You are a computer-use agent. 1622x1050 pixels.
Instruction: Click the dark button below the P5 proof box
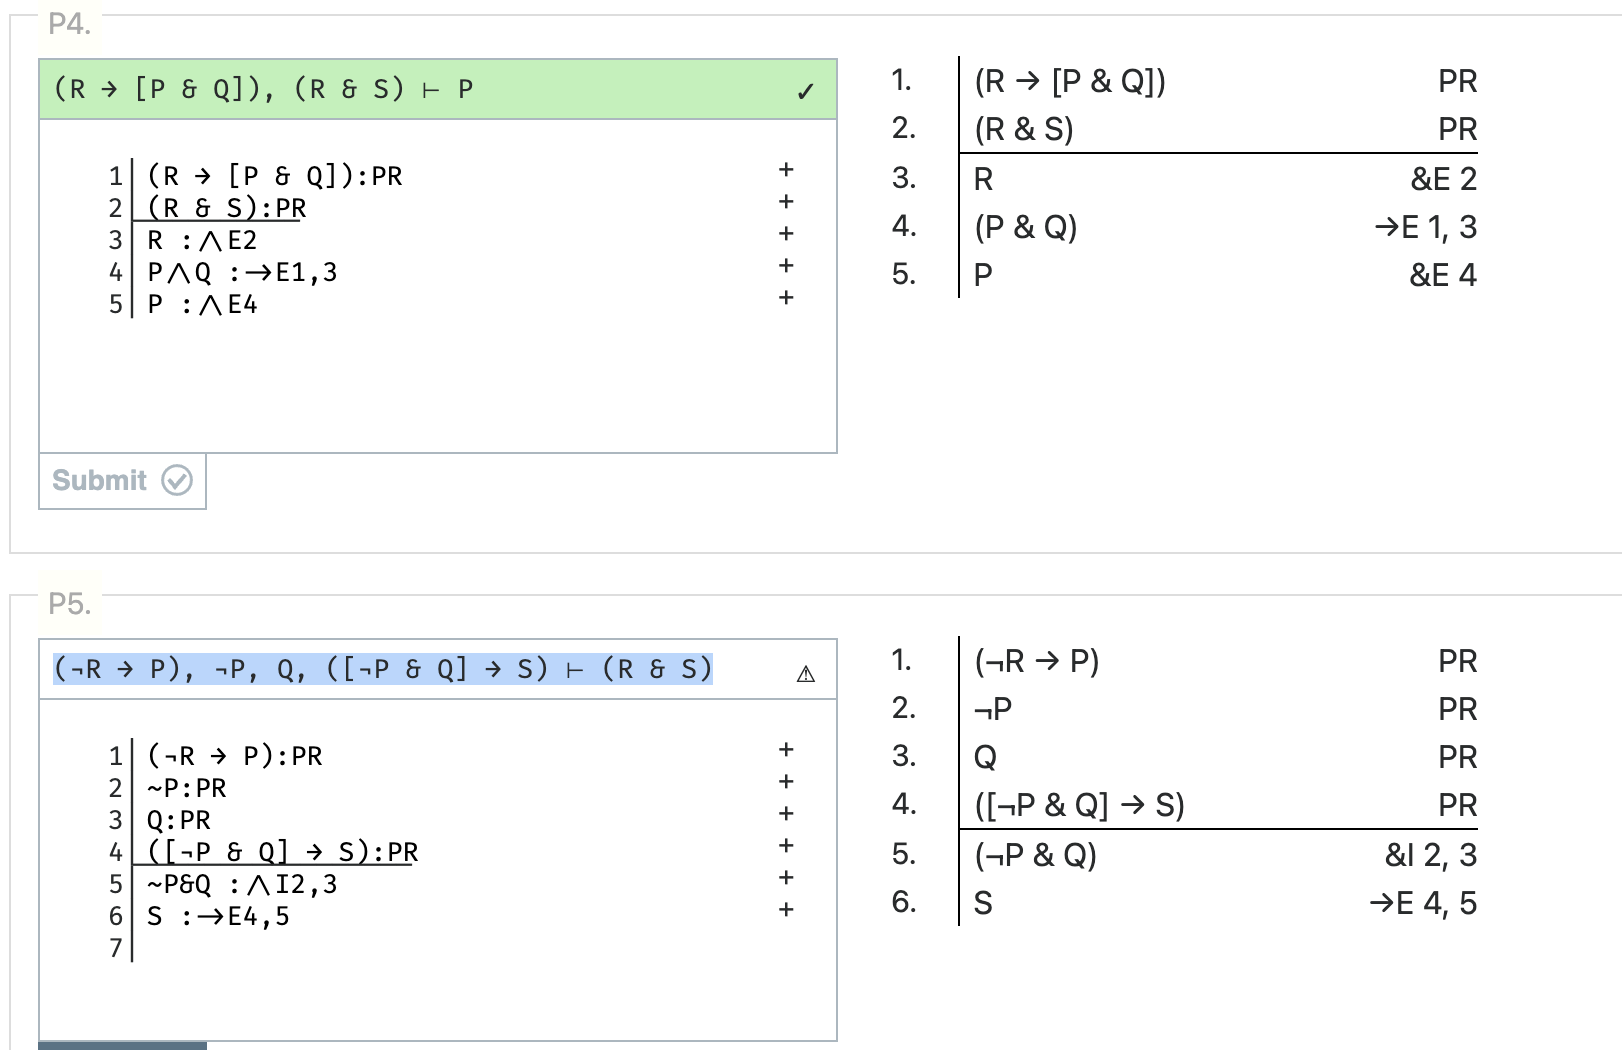click(x=120, y=1045)
